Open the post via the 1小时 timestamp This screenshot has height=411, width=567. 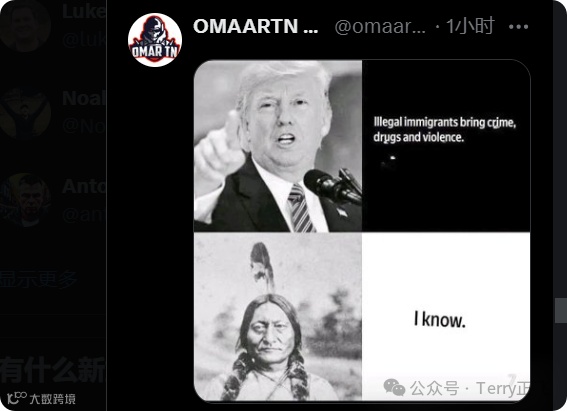470,26
